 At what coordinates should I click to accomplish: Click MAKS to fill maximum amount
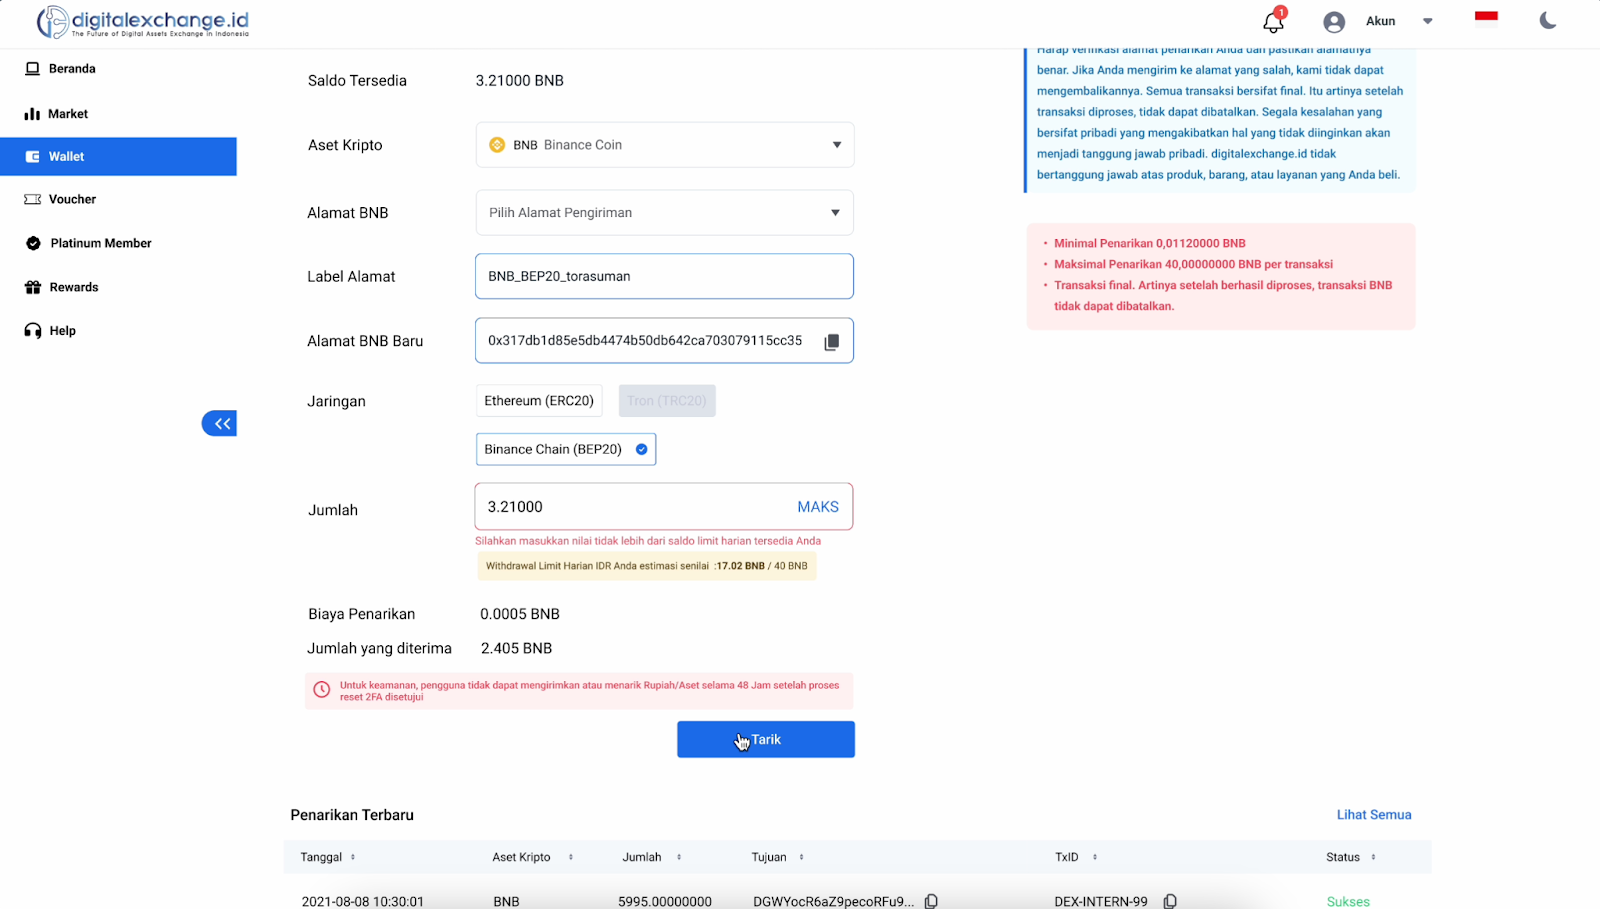point(818,507)
